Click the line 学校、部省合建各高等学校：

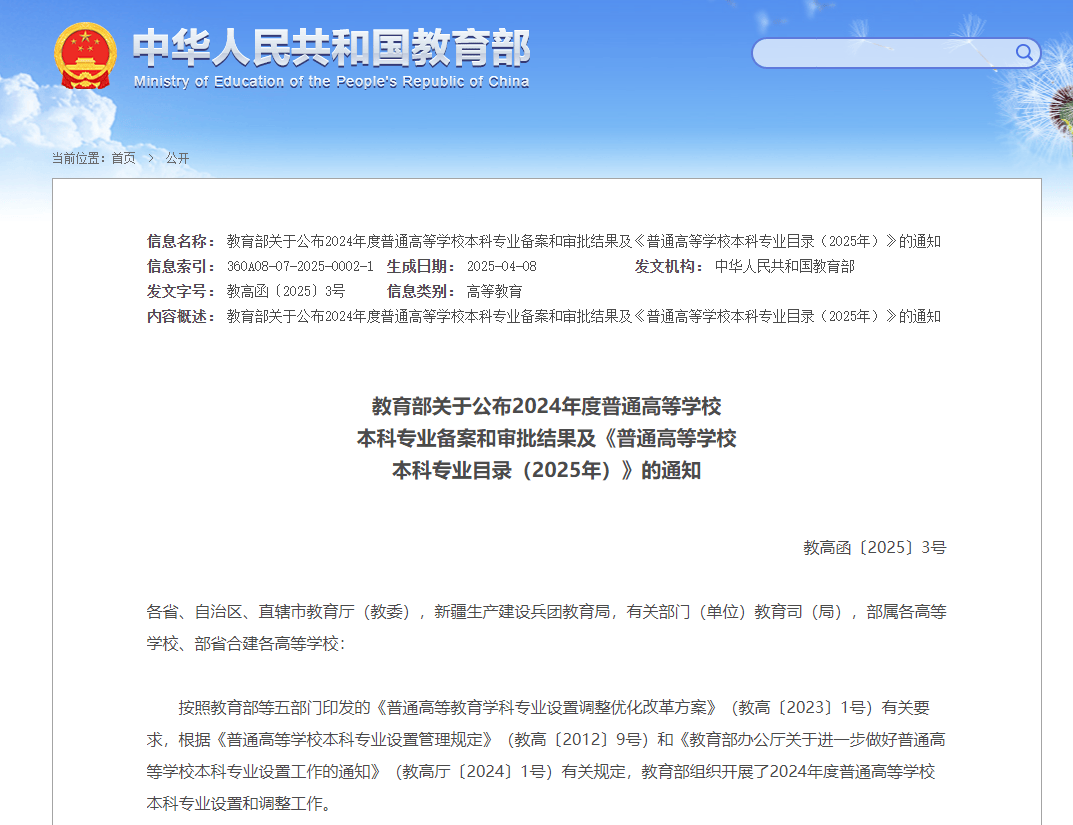tap(246, 644)
